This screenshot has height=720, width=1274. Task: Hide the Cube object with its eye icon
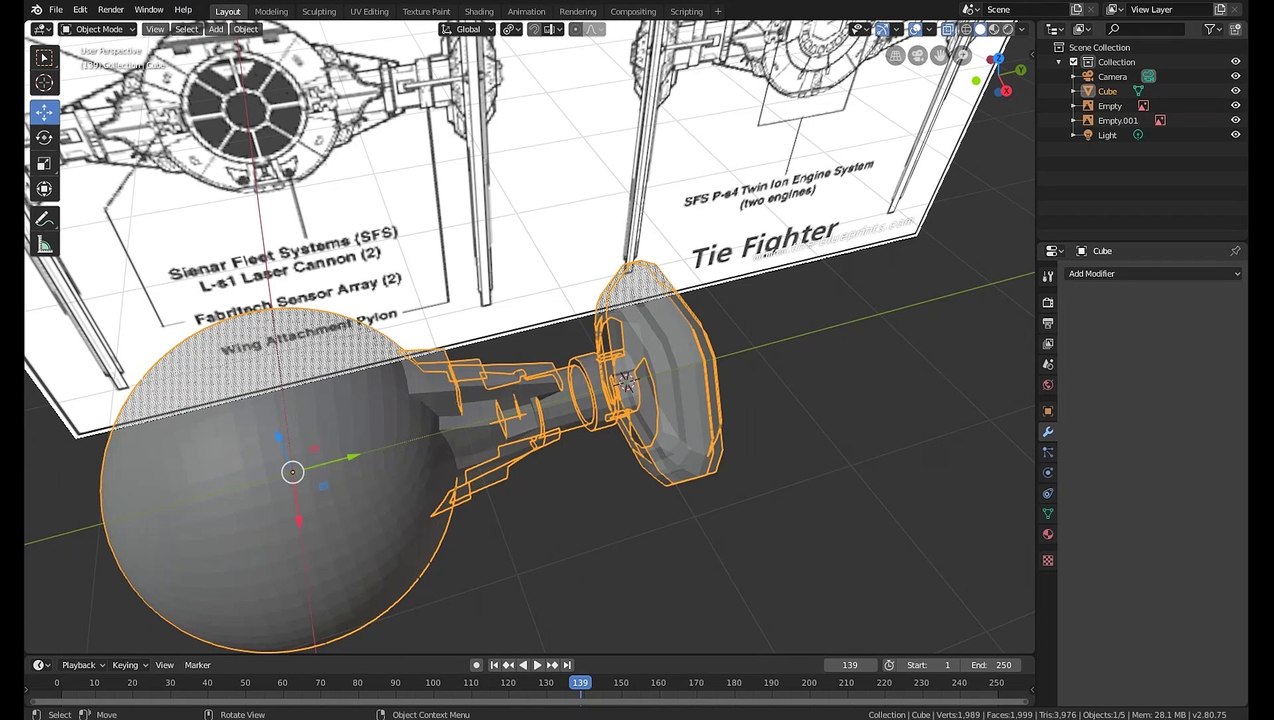(1235, 91)
